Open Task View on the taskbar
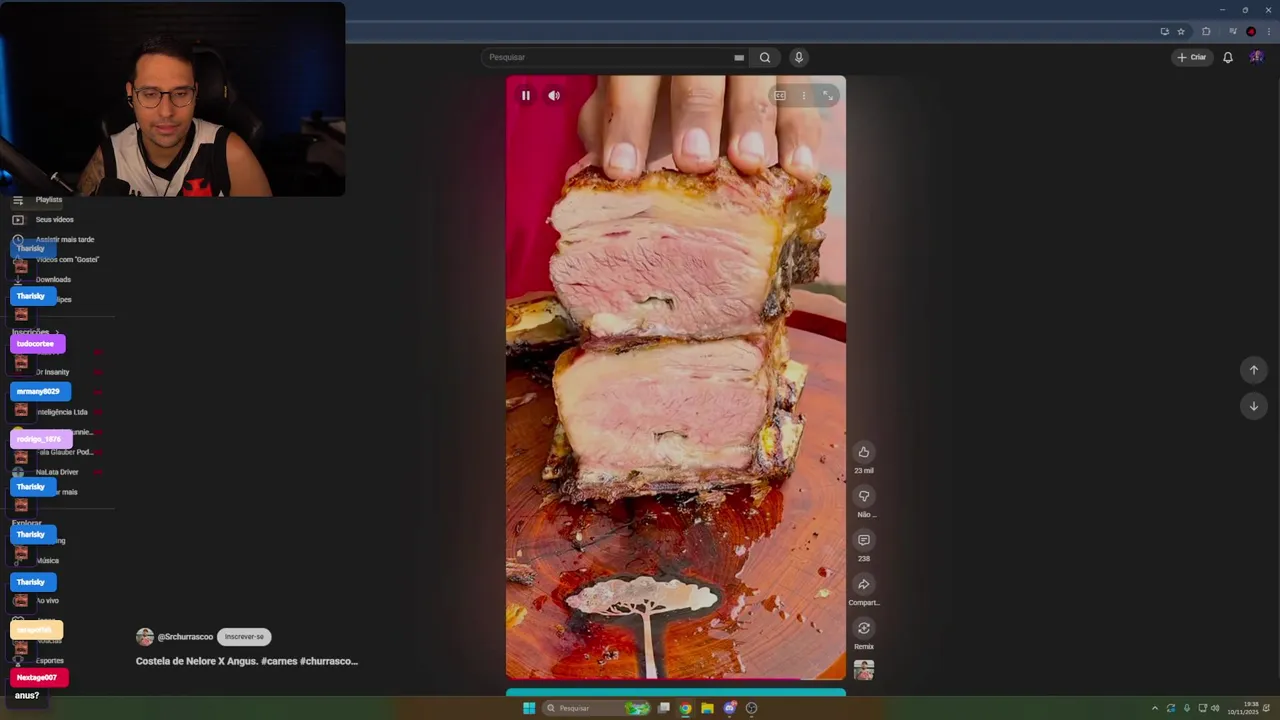Viewport: 1280px width, 720px height. click(663, 708)
